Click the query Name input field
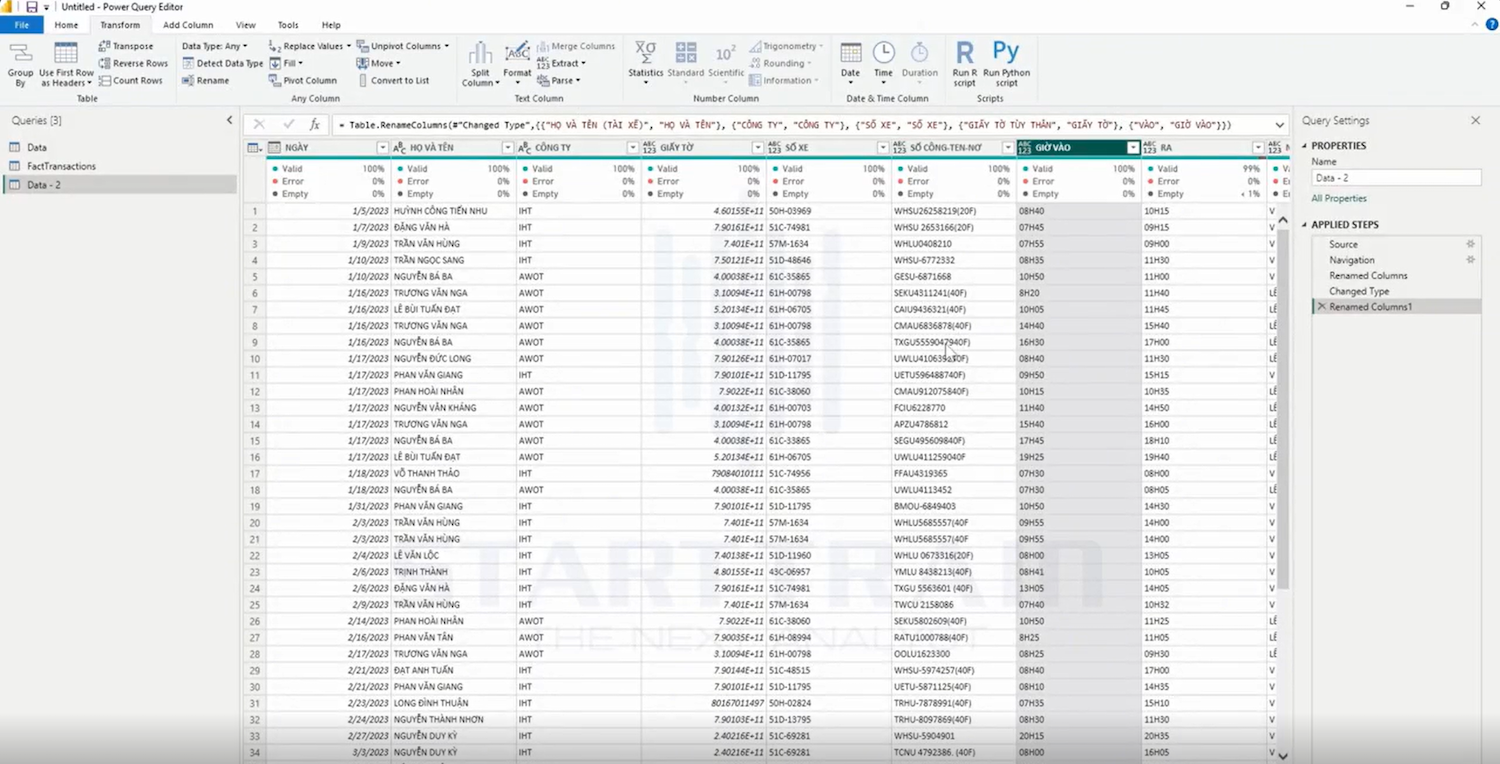 [1396, 178]
